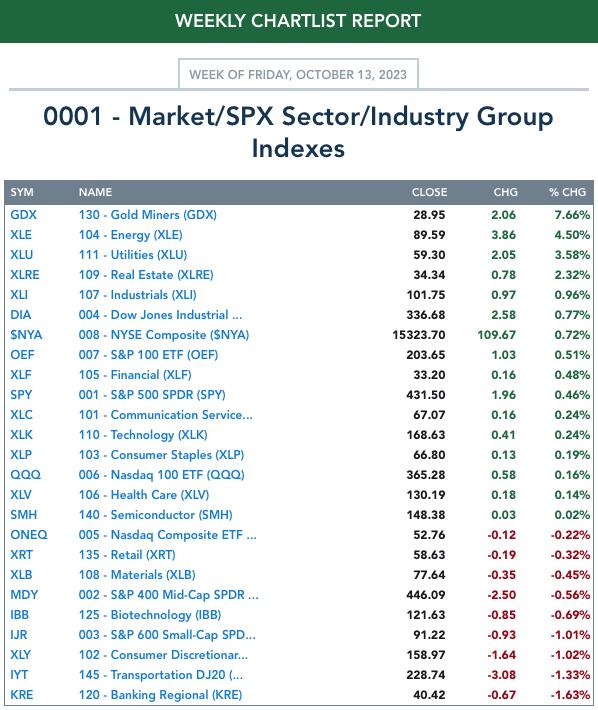The width and height of the screenshot is (598, 710).
Task: Click the % CHG column header
Action: click(567, 192)
